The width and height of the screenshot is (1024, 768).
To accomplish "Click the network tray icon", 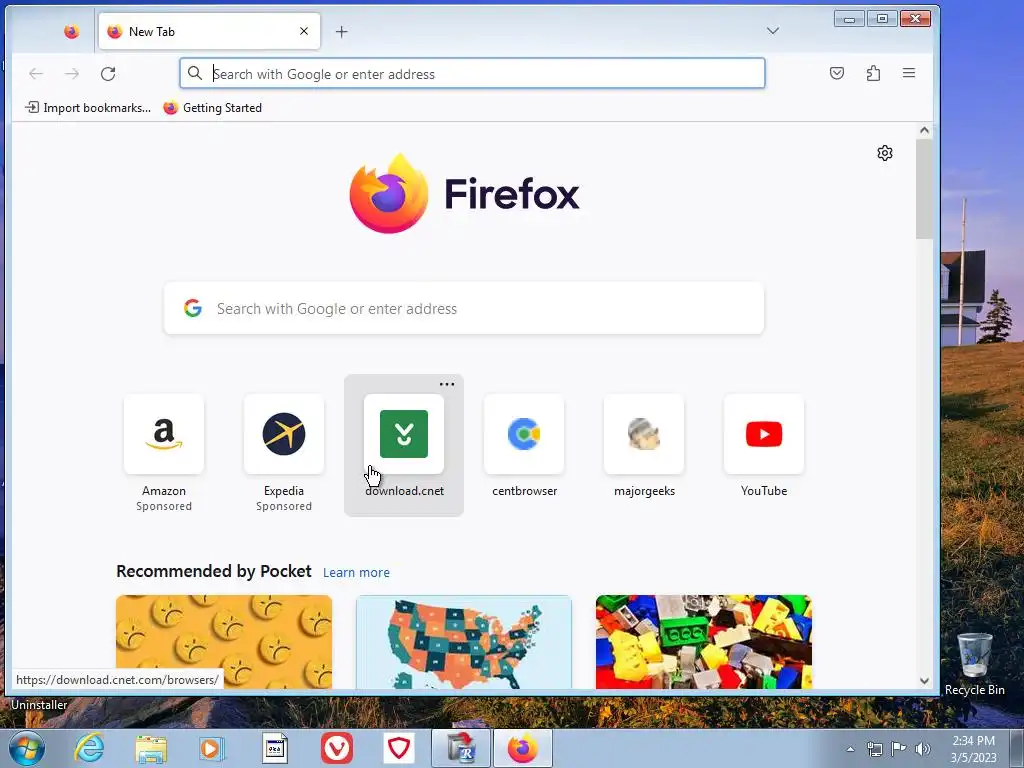I will coord(874,749).
